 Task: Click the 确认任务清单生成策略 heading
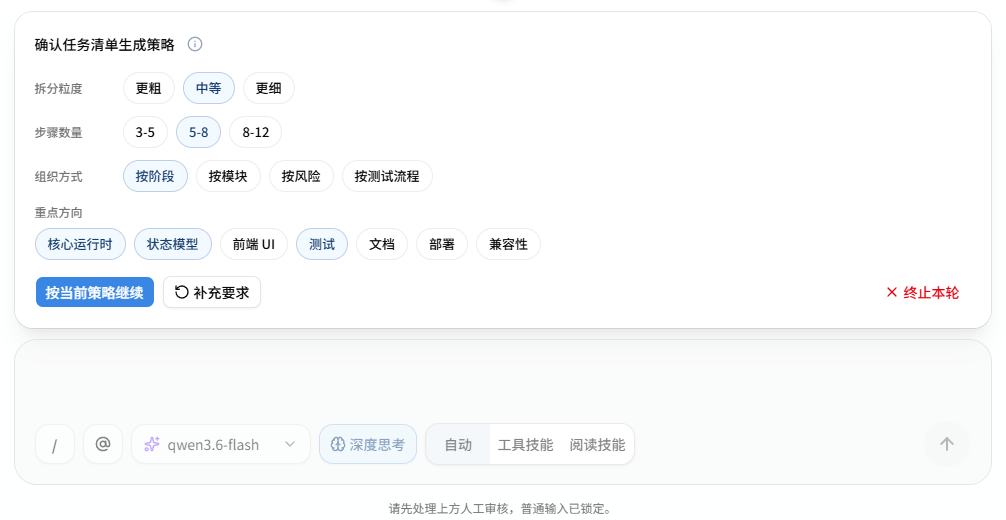point(105,45)
